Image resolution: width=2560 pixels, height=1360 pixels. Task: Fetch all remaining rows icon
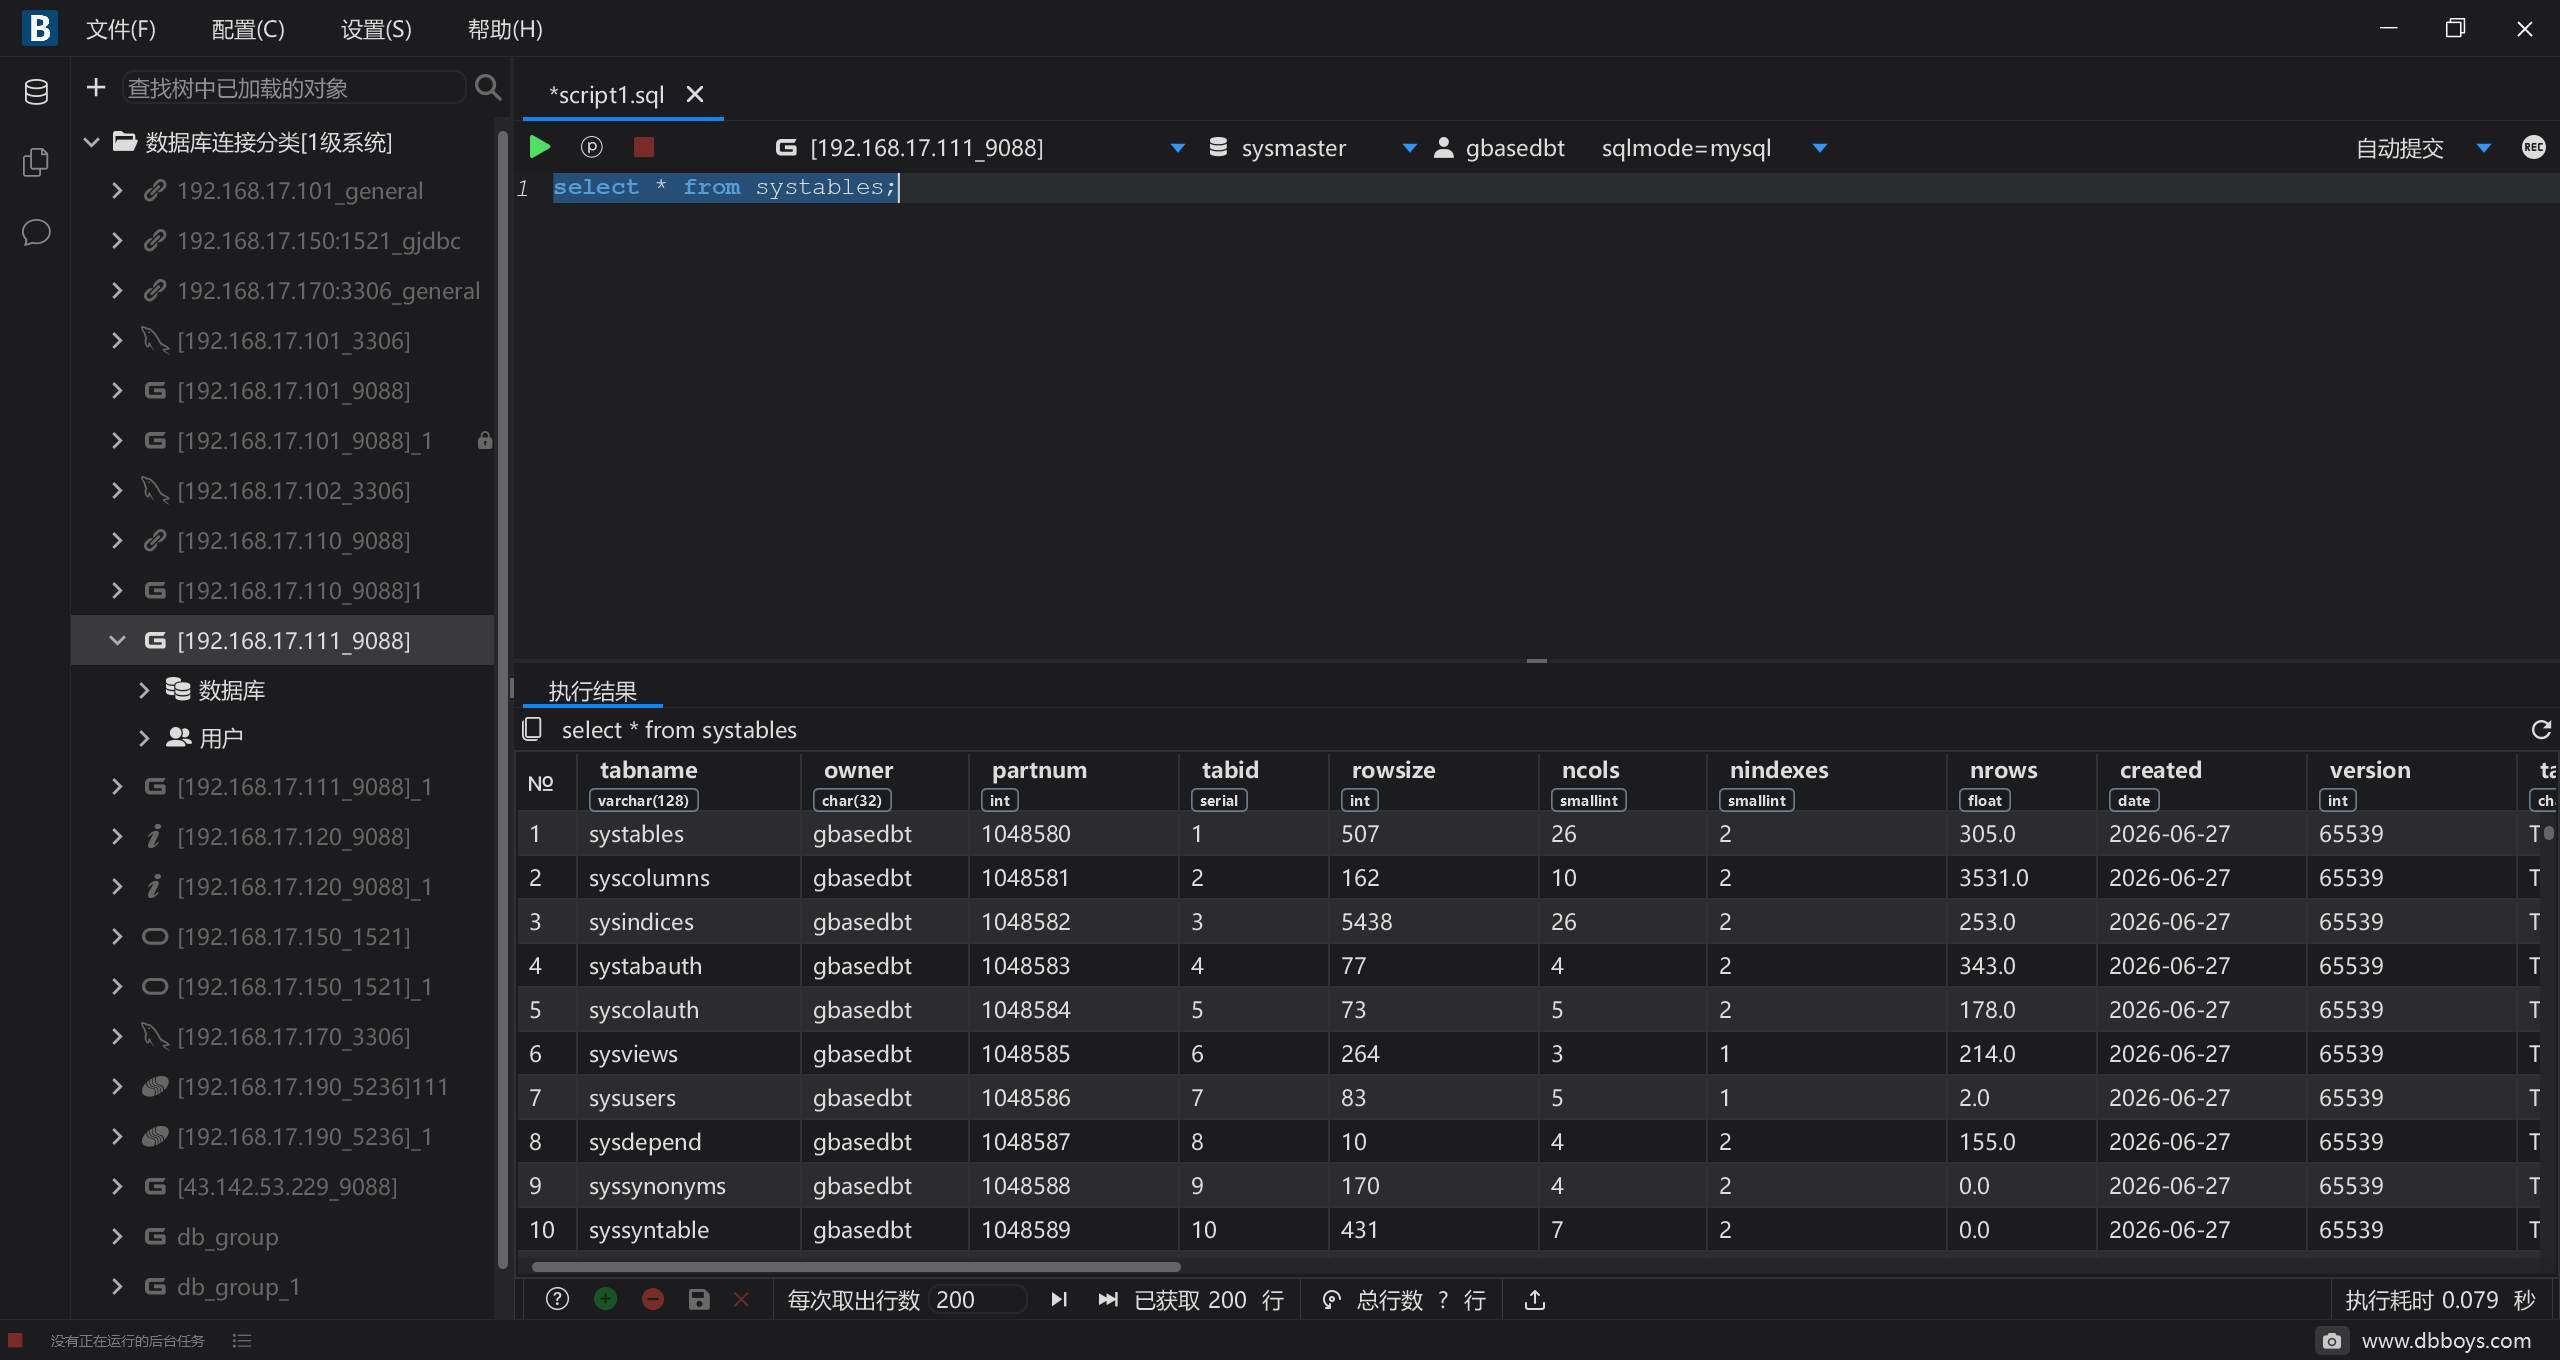pyautogui.click(x=1107, y=1299)
